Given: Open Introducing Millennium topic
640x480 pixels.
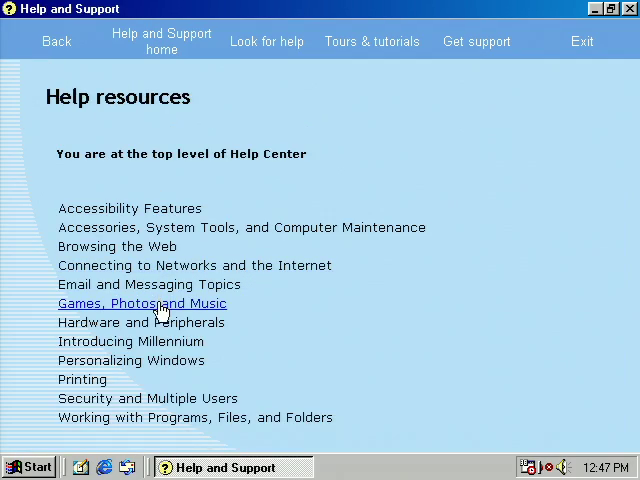Looking at the screenshot, I should pos(131,342).
